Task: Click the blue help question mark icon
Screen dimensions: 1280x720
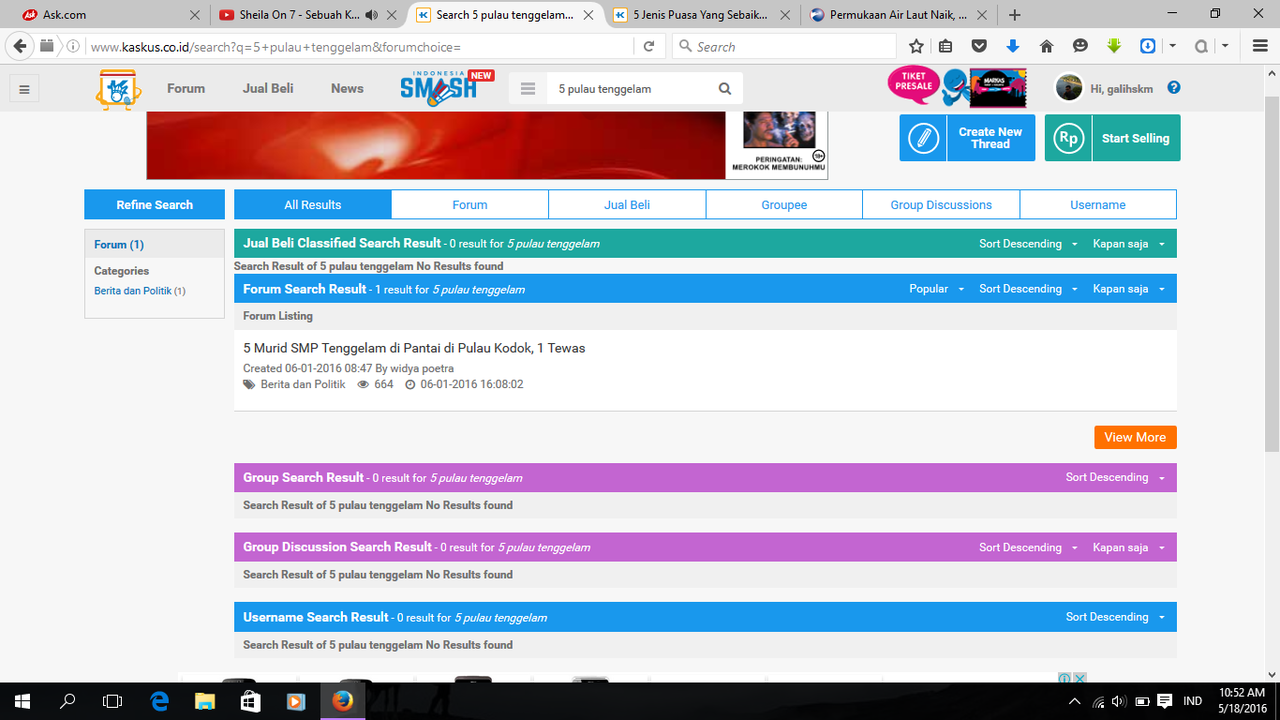Action: click(x=1174, y=88)
